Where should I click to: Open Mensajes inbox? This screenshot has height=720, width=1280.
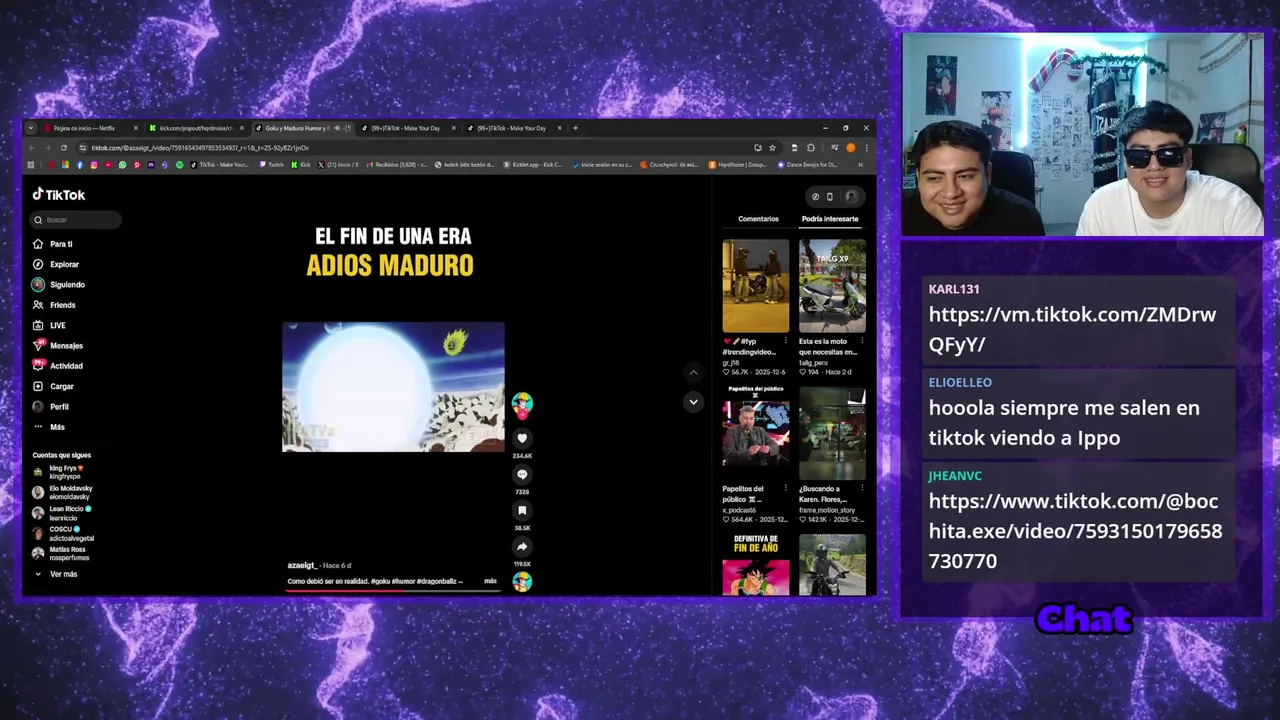(x=57, y=346)
